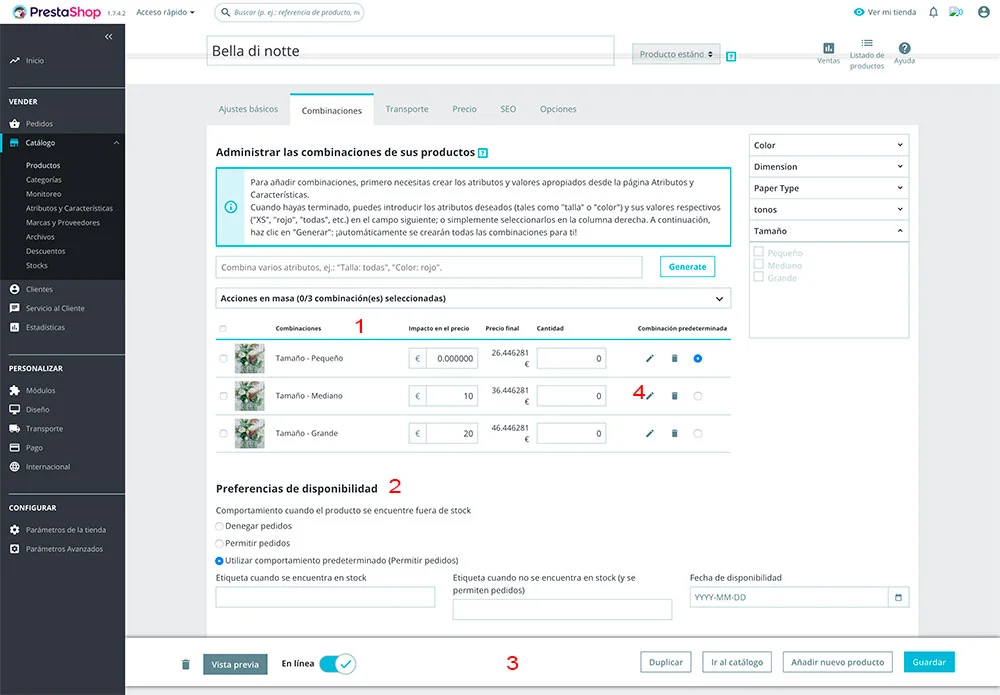This screenshot has height=695, width=1000.
Task: Set Tamaño - Mediano as default combination
Action: (x=698, y=396)
